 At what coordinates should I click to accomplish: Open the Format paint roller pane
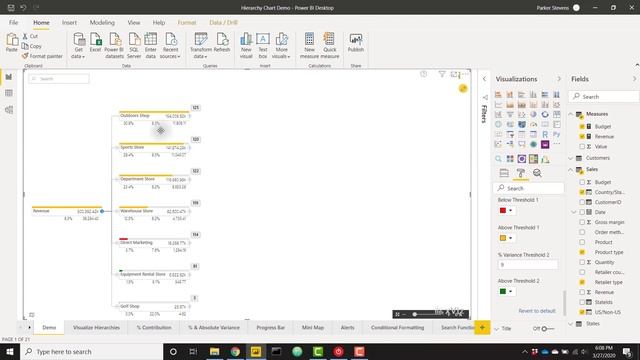coord(521,173)
